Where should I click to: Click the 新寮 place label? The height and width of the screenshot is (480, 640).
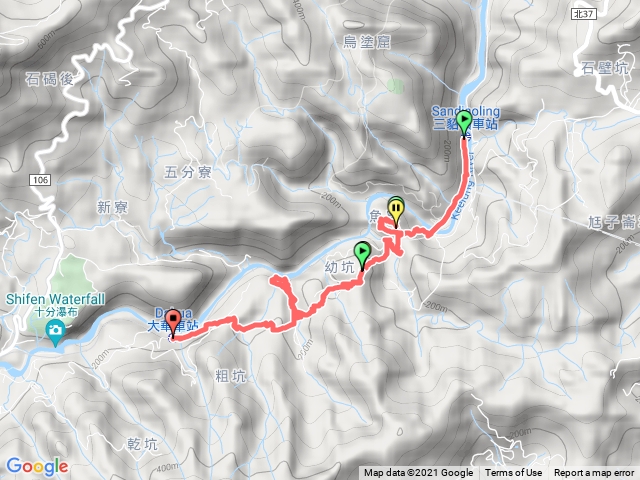(x=113, y=207)
